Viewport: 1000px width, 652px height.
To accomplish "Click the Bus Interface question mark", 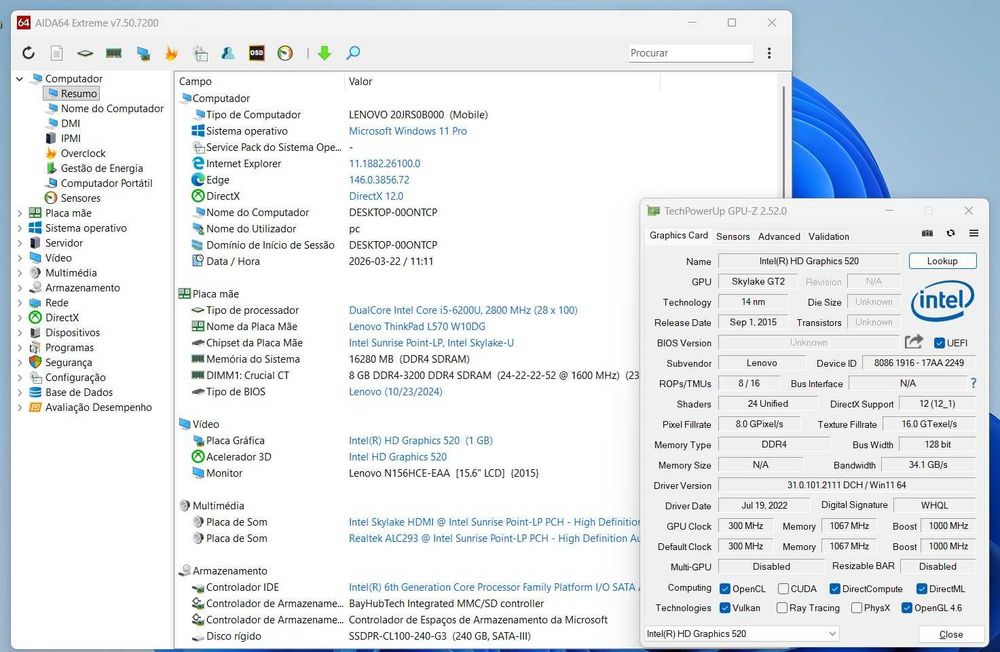I will [x=973, y=383].
